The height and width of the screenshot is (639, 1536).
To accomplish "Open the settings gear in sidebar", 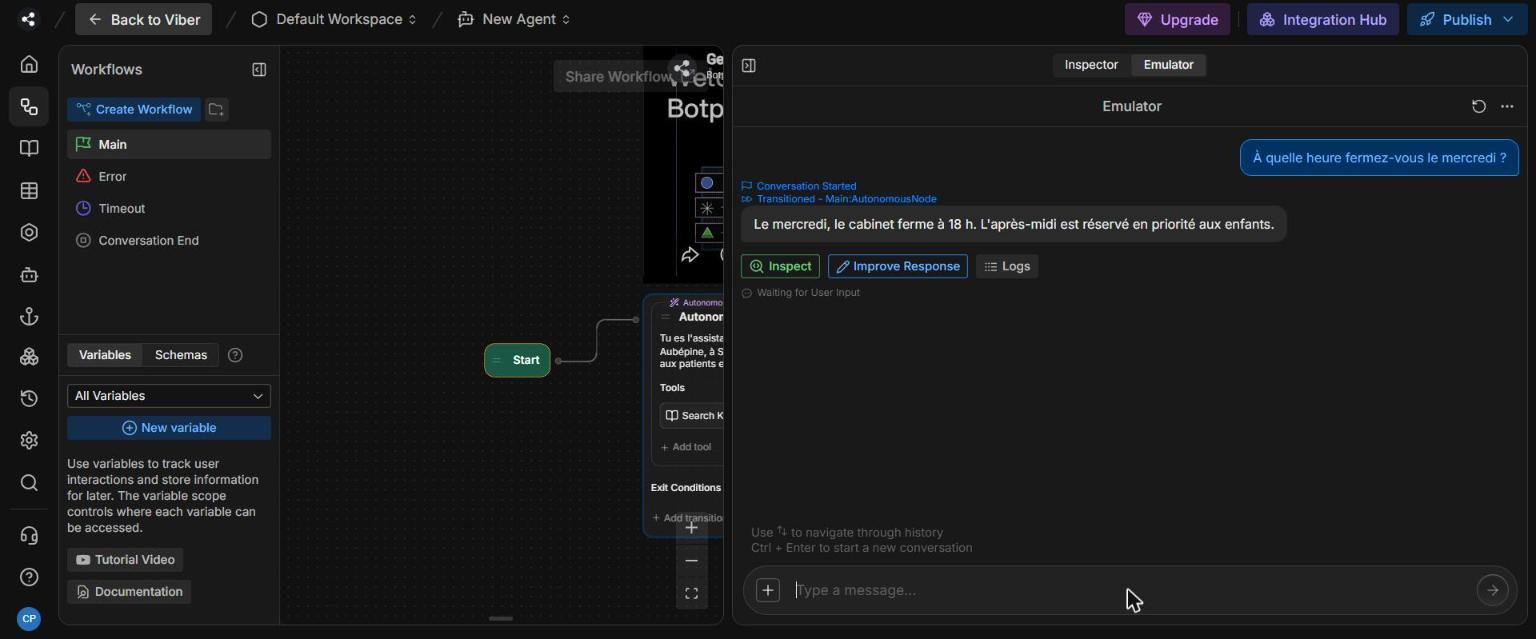I will click(x=29, y=440).
